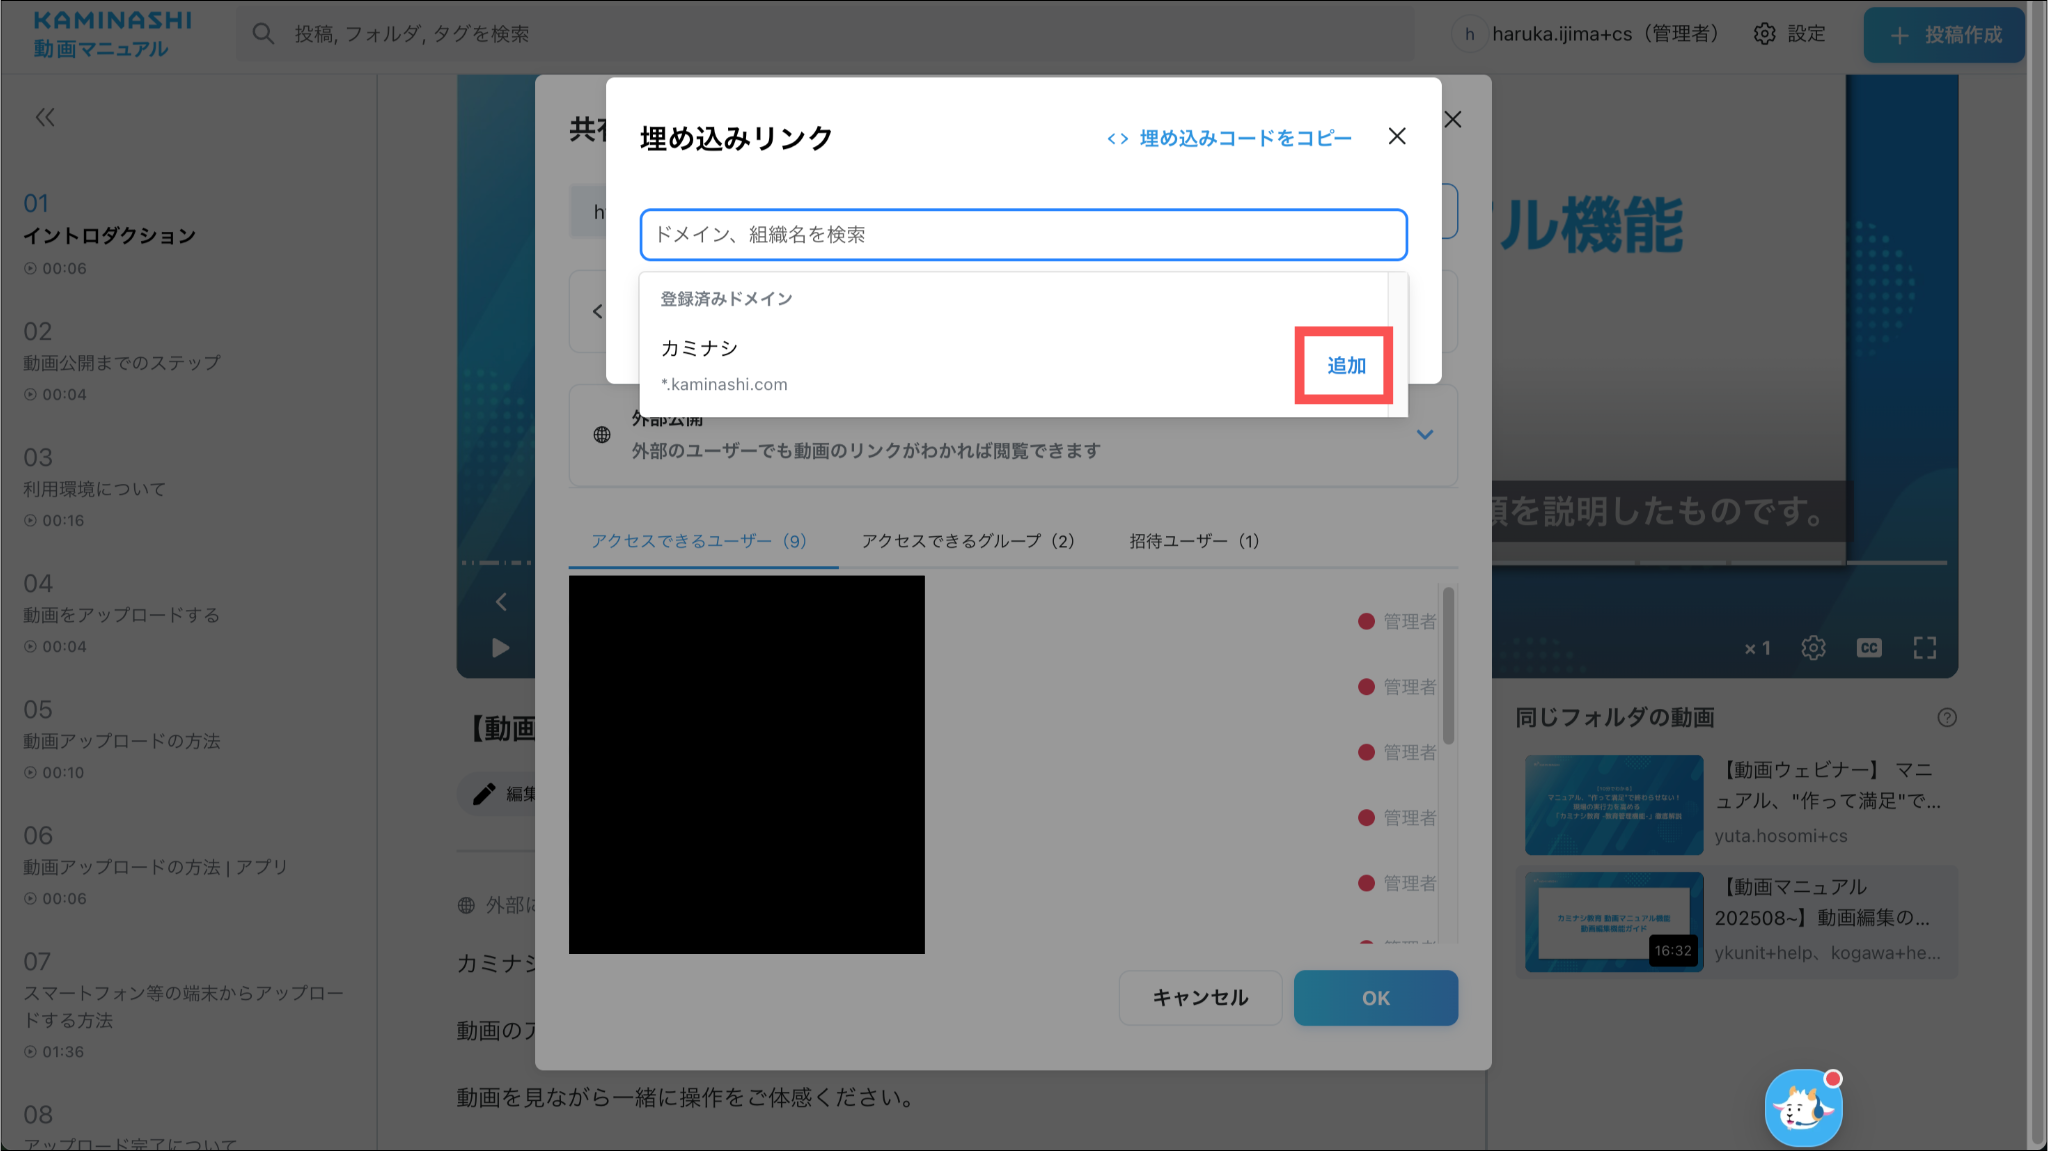Confirm with the OK button
The image size is (2048, 1151).
tap(1375, 998)
